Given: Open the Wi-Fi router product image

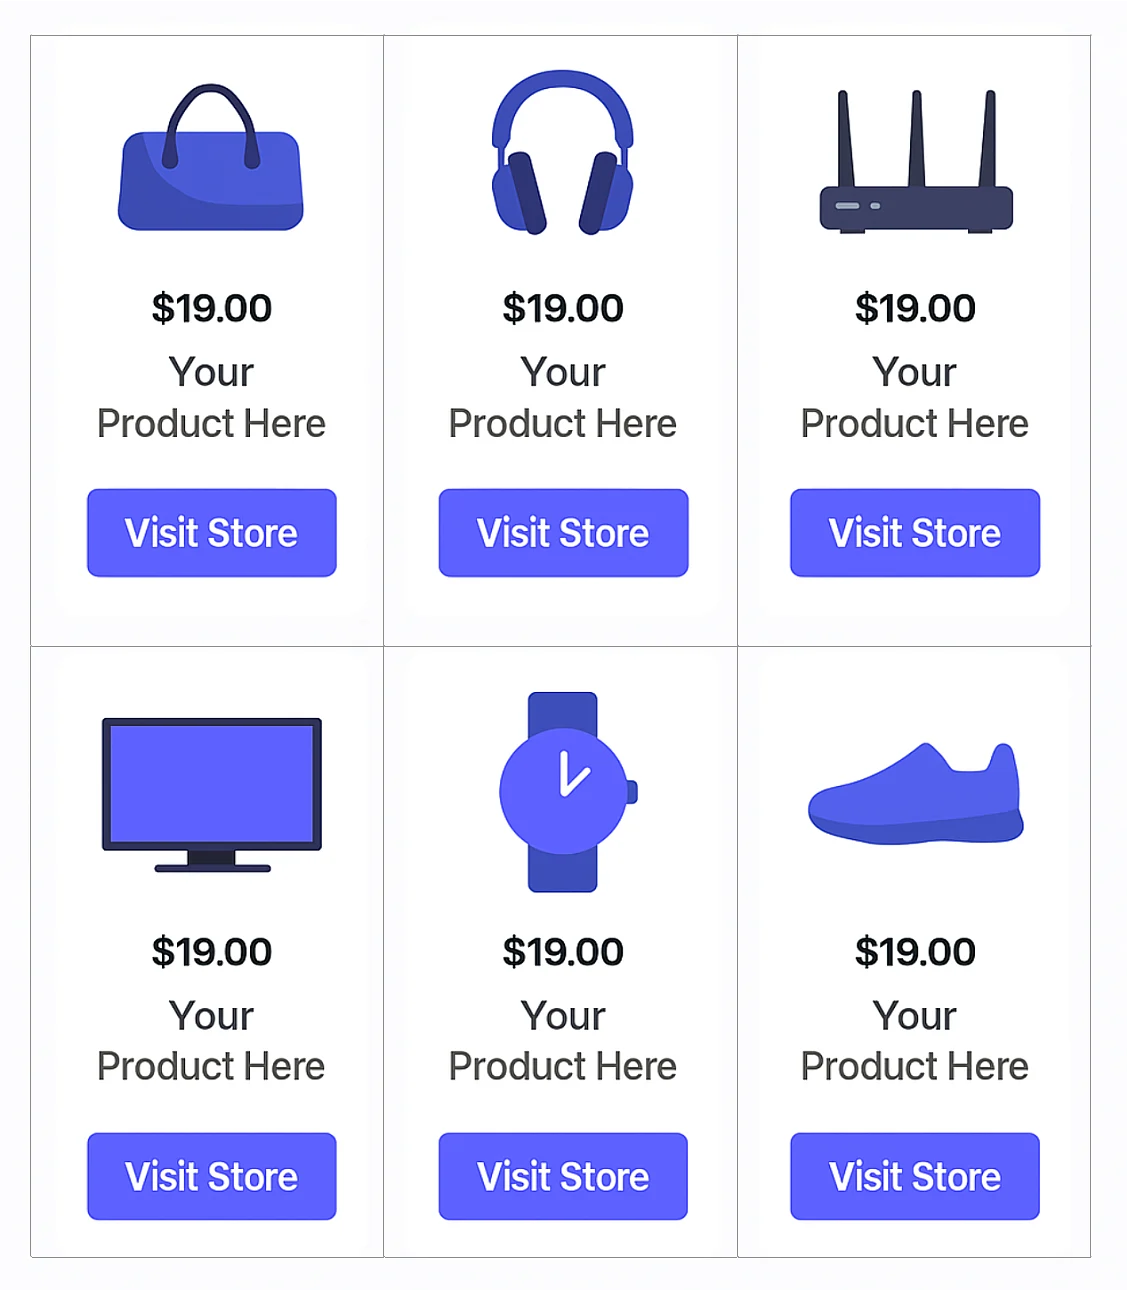Looking at the screenshot, I should coord(916,162).
